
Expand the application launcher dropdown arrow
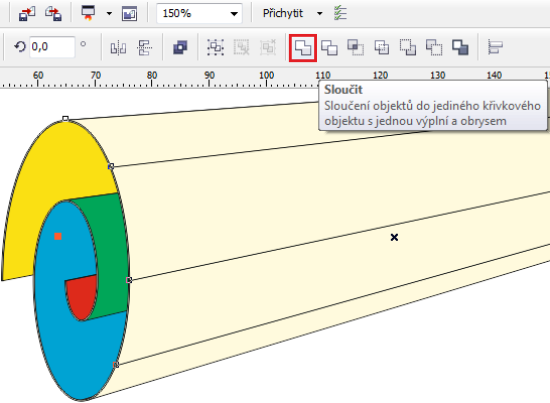point(109,14)
